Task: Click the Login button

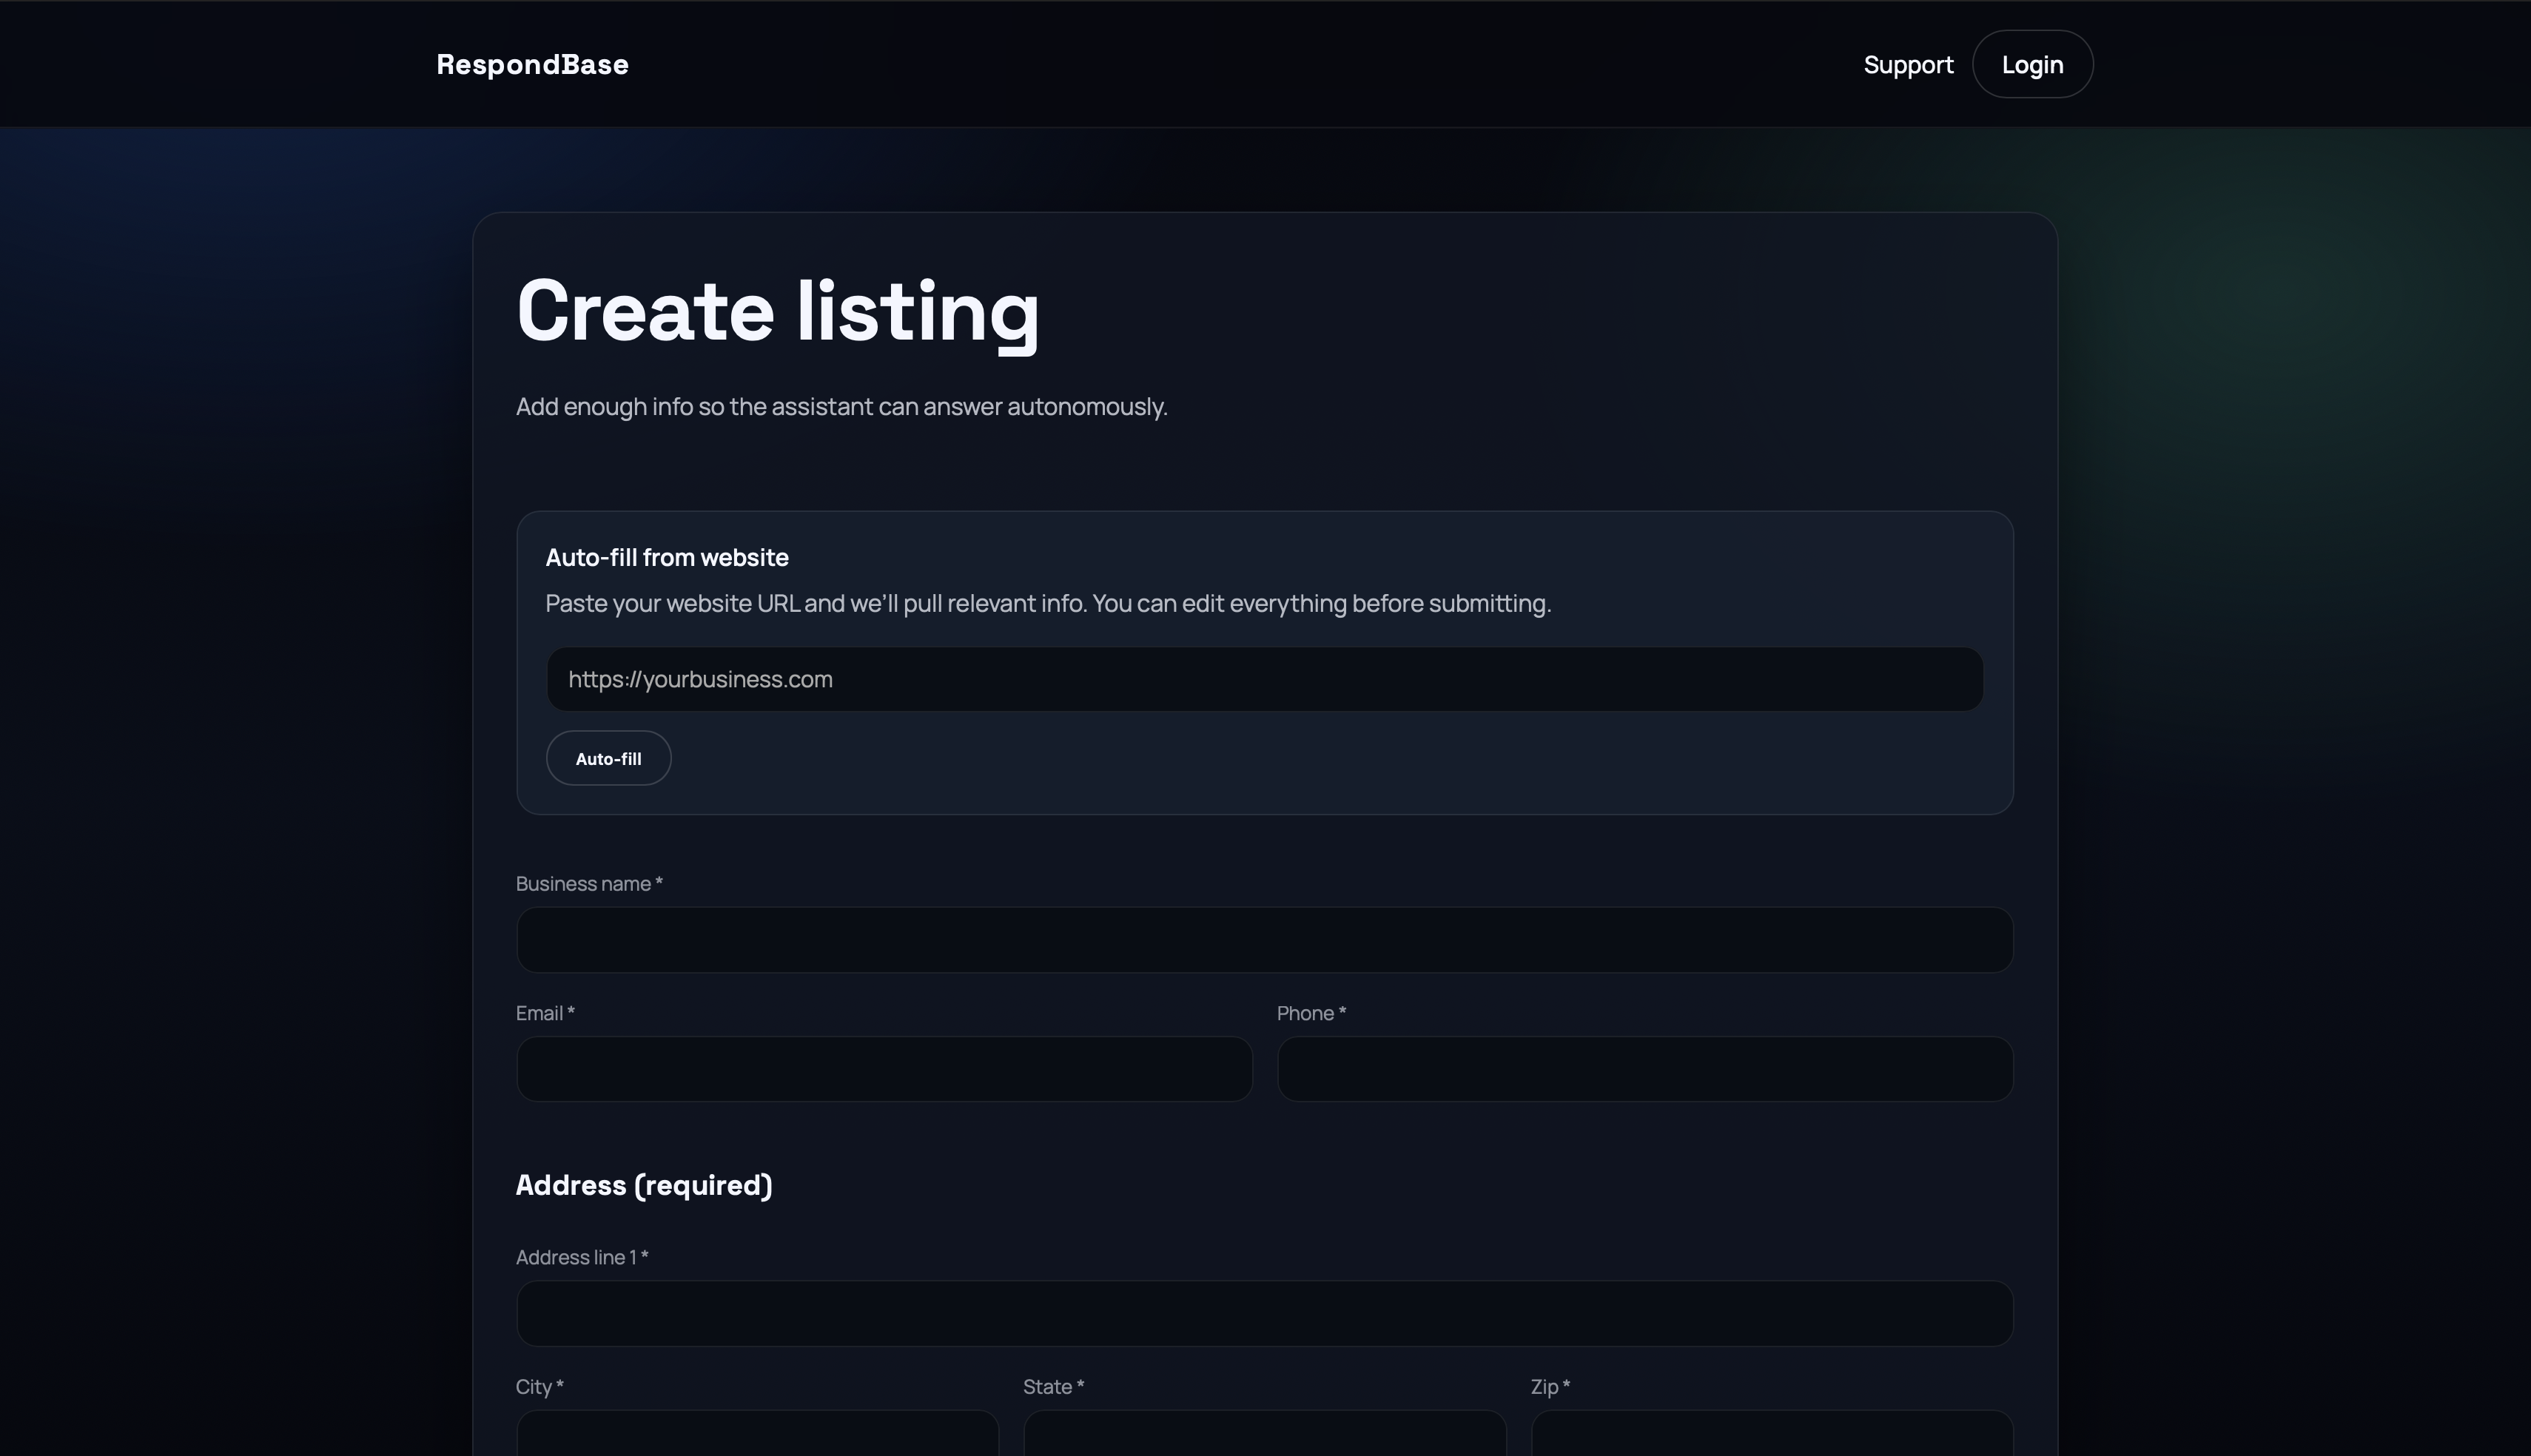Action: [x=2032, y=63]
